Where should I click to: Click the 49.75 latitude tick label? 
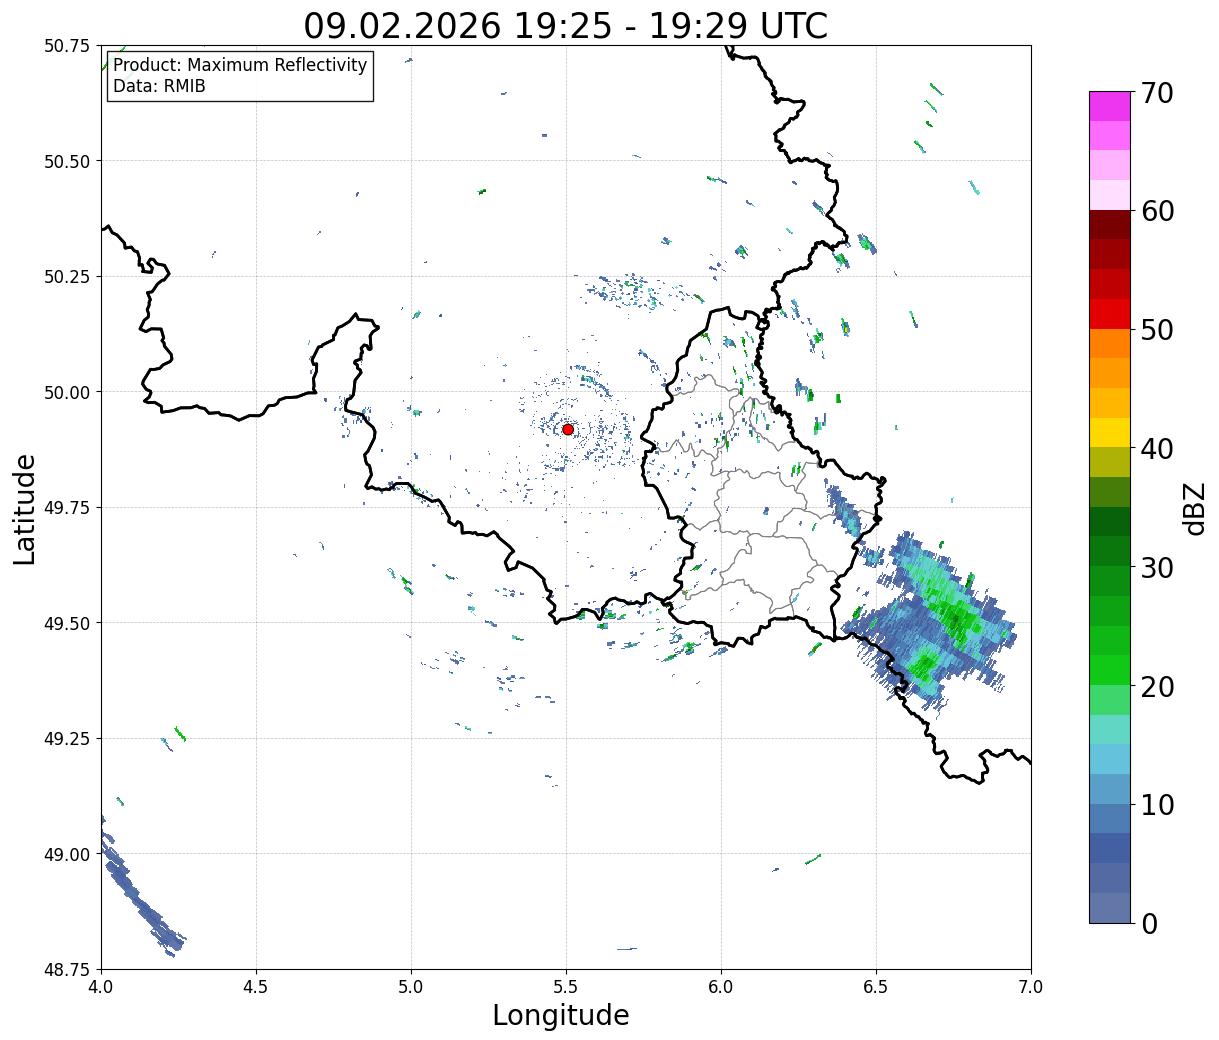click(x=67, y=508)
